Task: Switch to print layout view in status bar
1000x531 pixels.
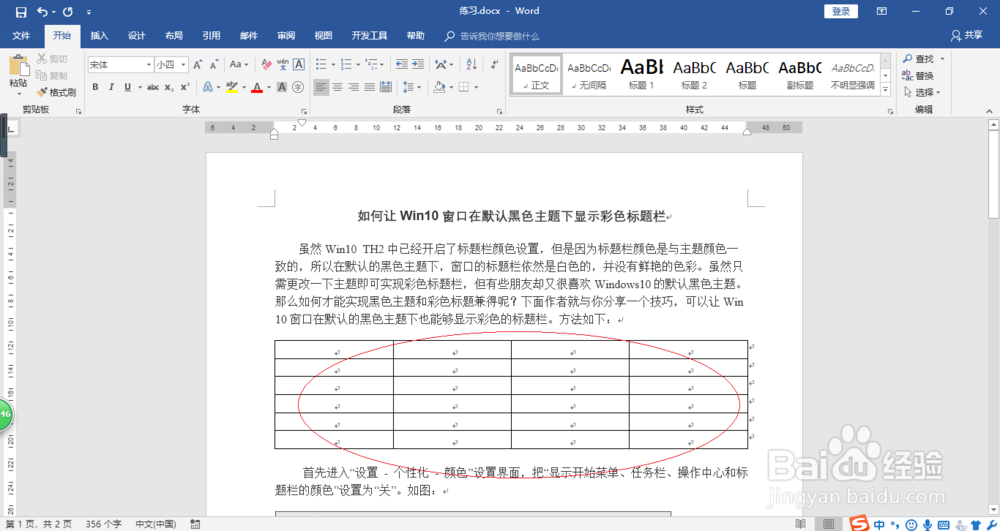Action: 828,524
